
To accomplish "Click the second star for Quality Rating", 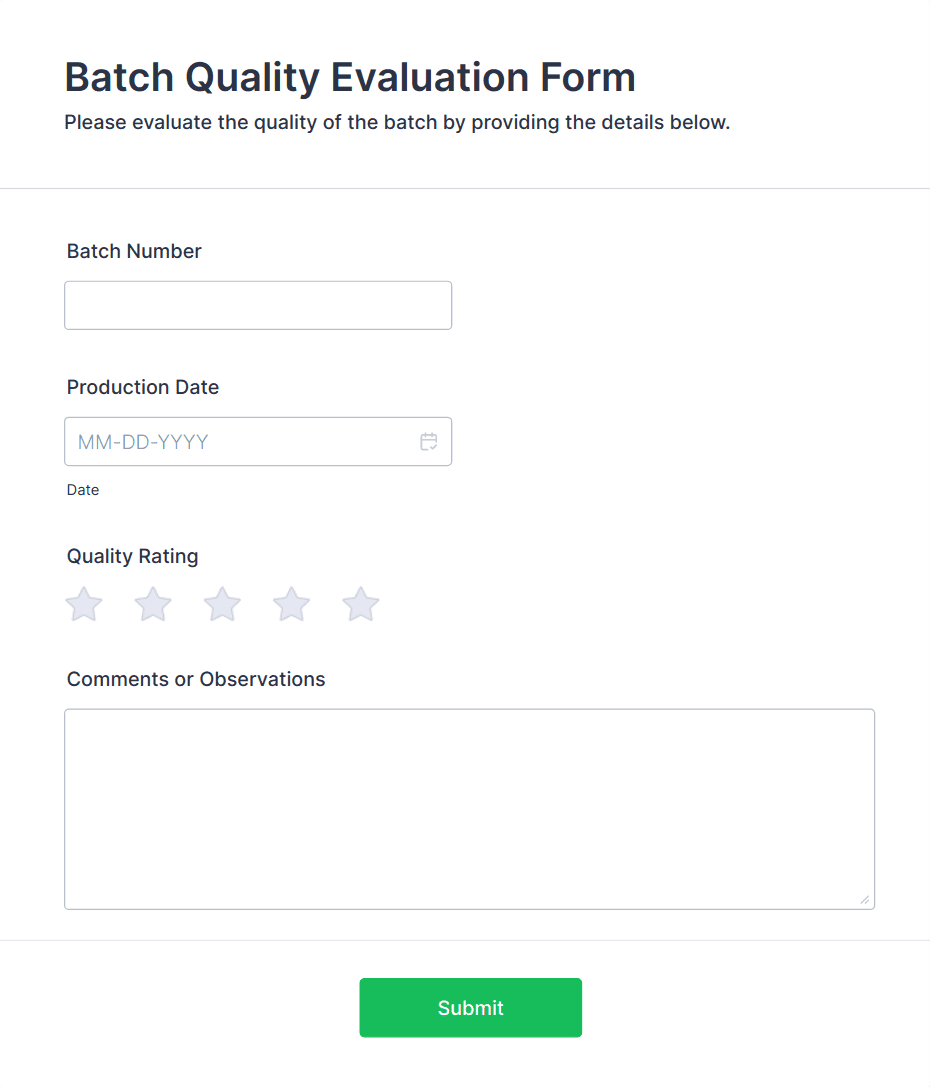I will pos(152,604).
